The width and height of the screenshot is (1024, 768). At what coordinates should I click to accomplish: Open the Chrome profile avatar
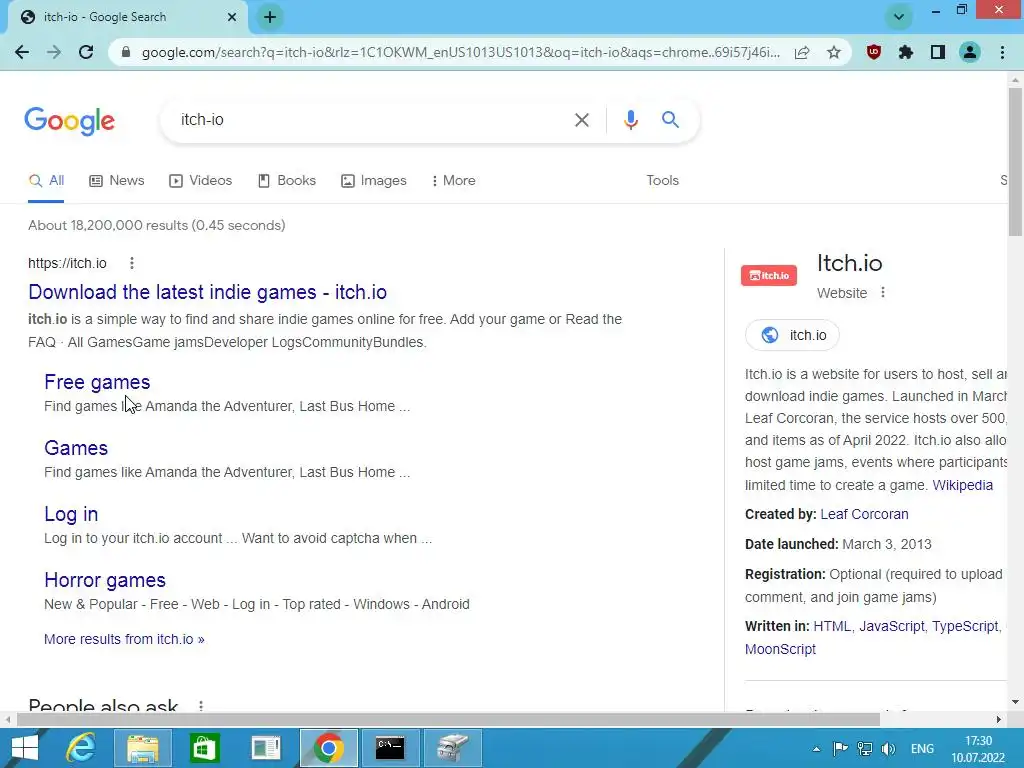click(970, 52)
